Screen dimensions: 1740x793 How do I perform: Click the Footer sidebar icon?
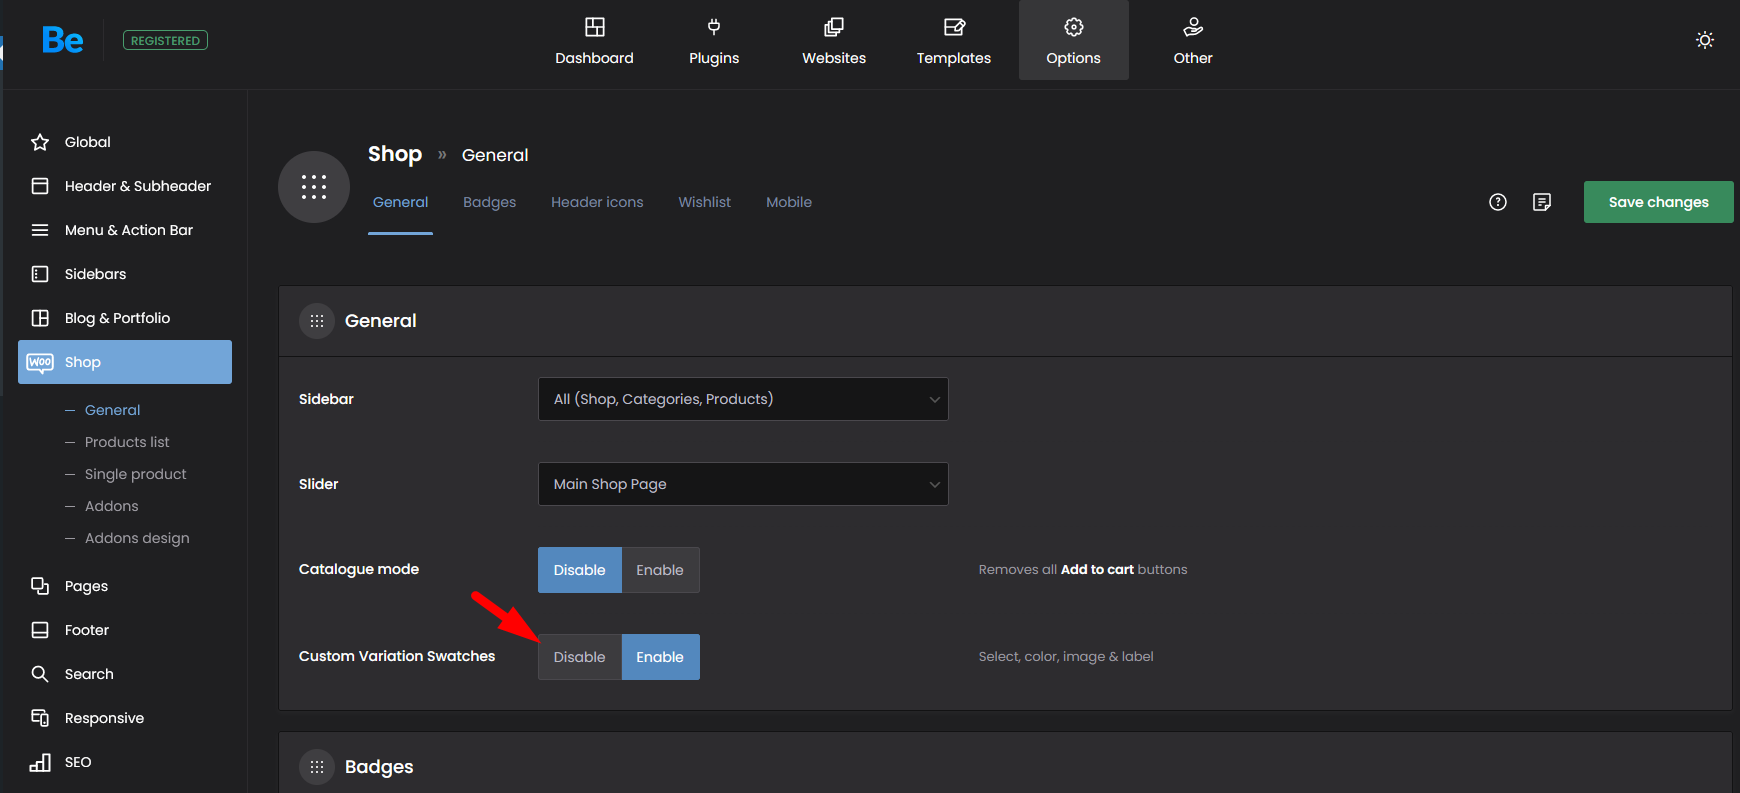pos(40,630)
